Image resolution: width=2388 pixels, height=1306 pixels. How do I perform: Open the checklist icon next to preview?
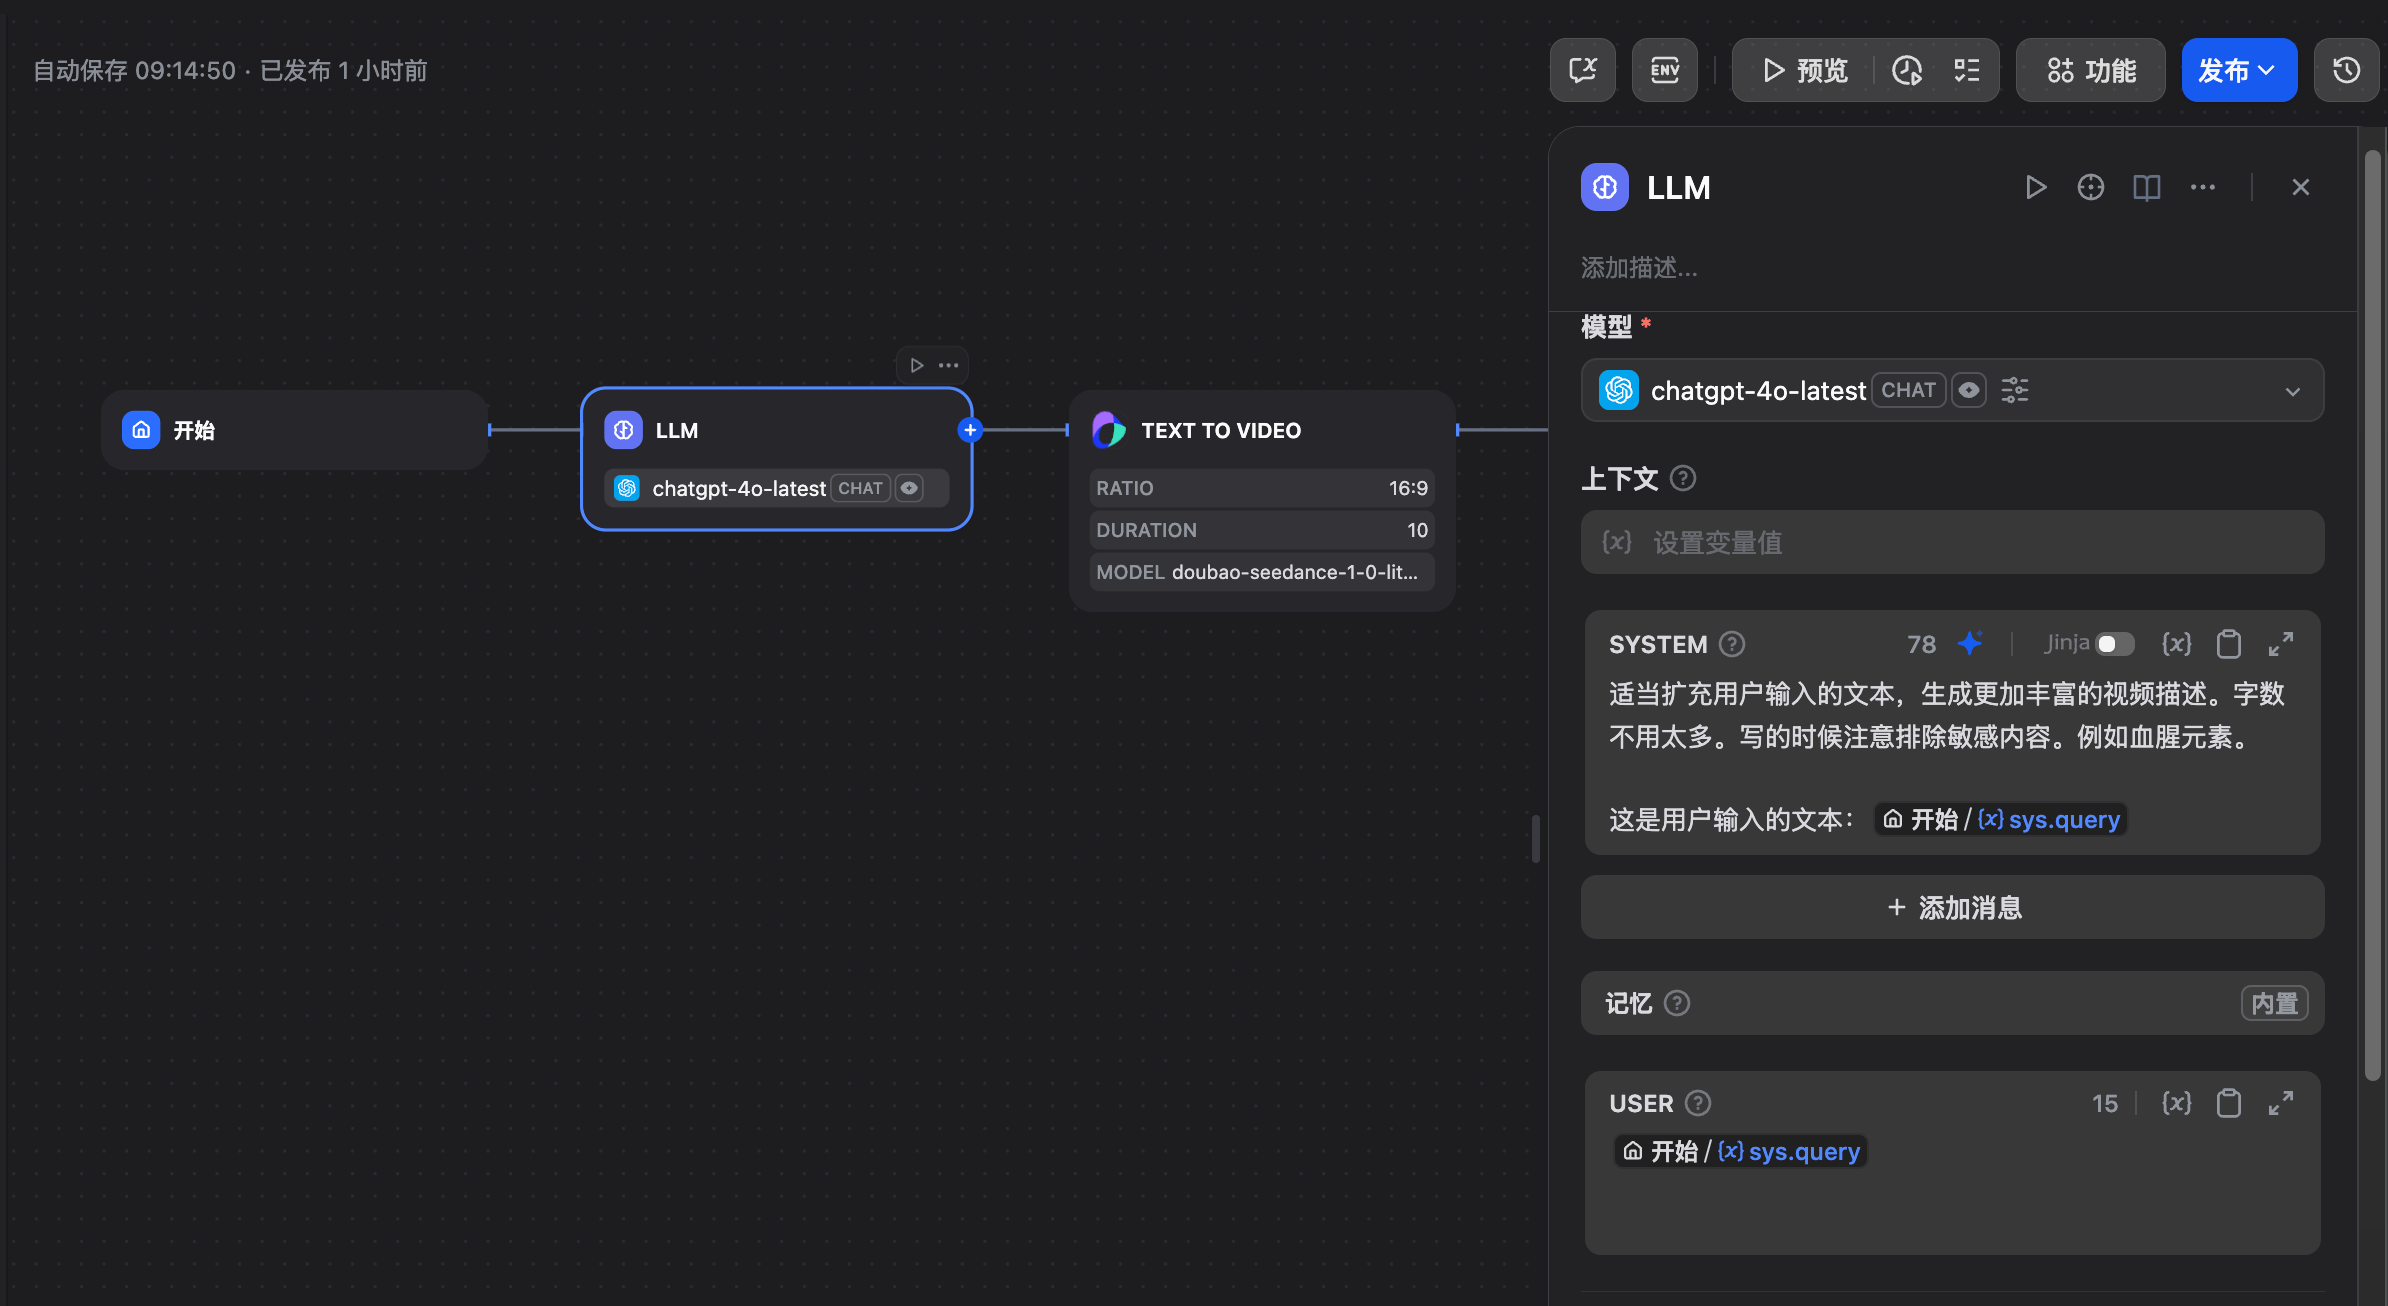(x=1967, y=70)
